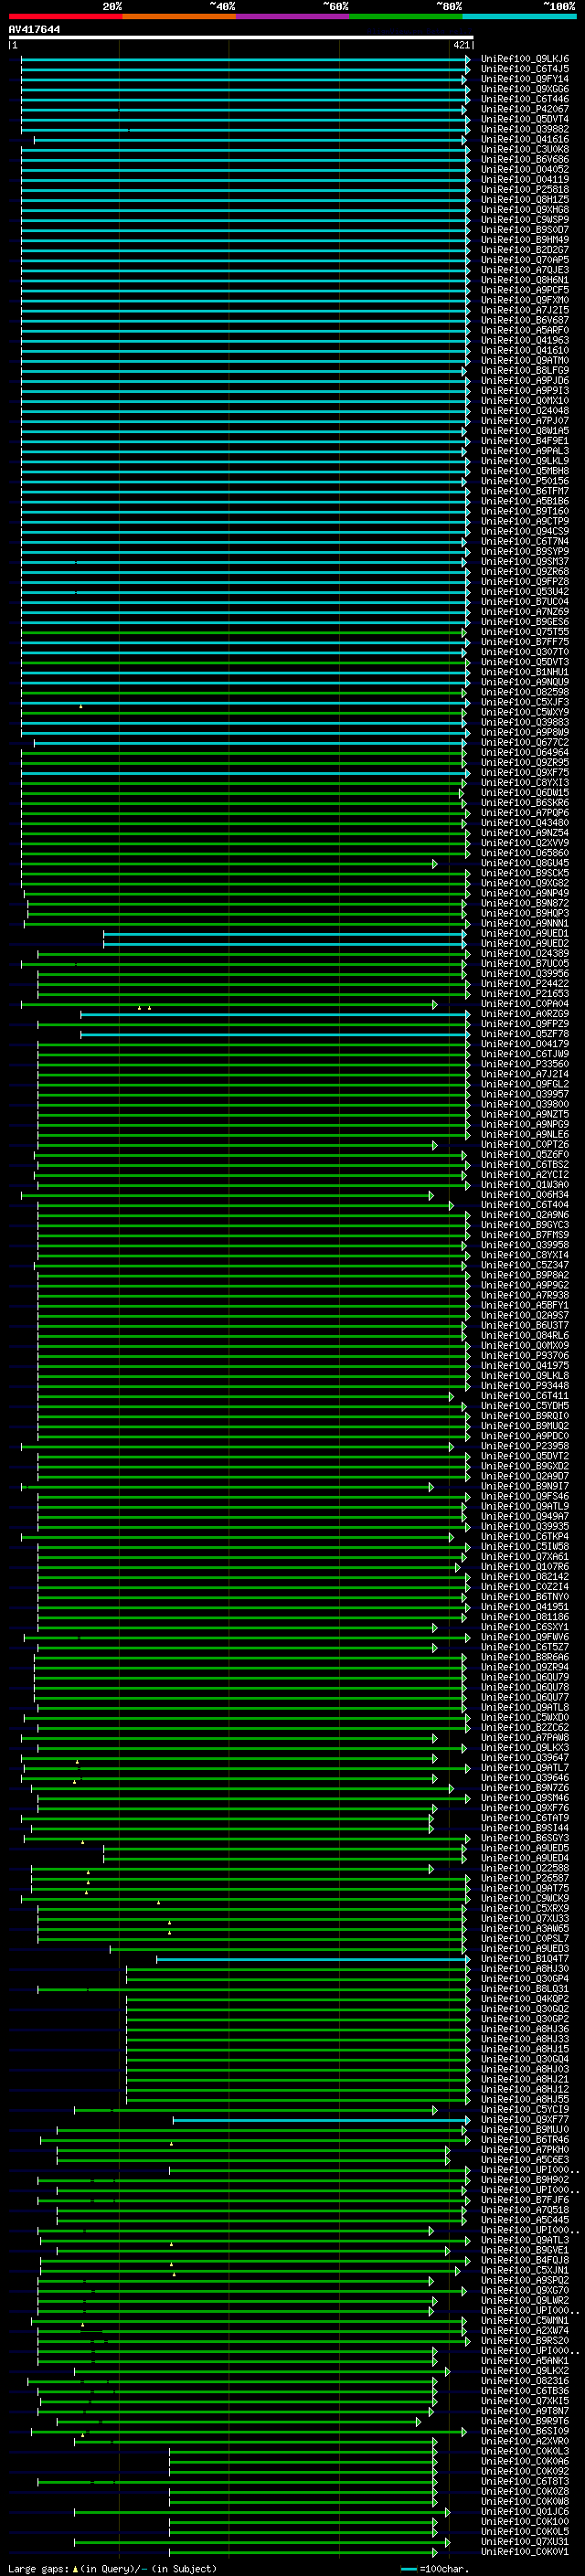Select hit label UniRef100_Q2A9N6
This screenshot has height=2576, width=585.
(x=524, y=1215)
